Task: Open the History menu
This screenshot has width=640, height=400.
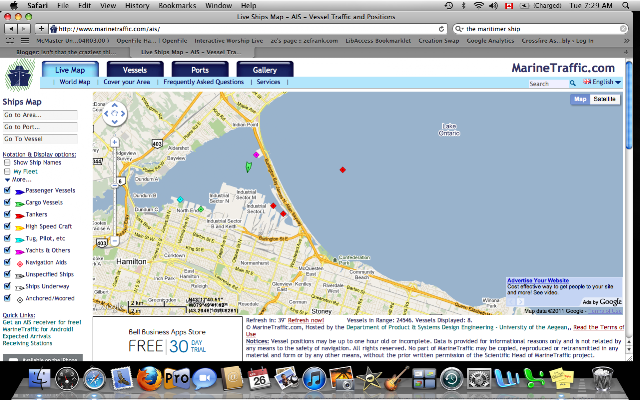Action: [x=137, y=5]
